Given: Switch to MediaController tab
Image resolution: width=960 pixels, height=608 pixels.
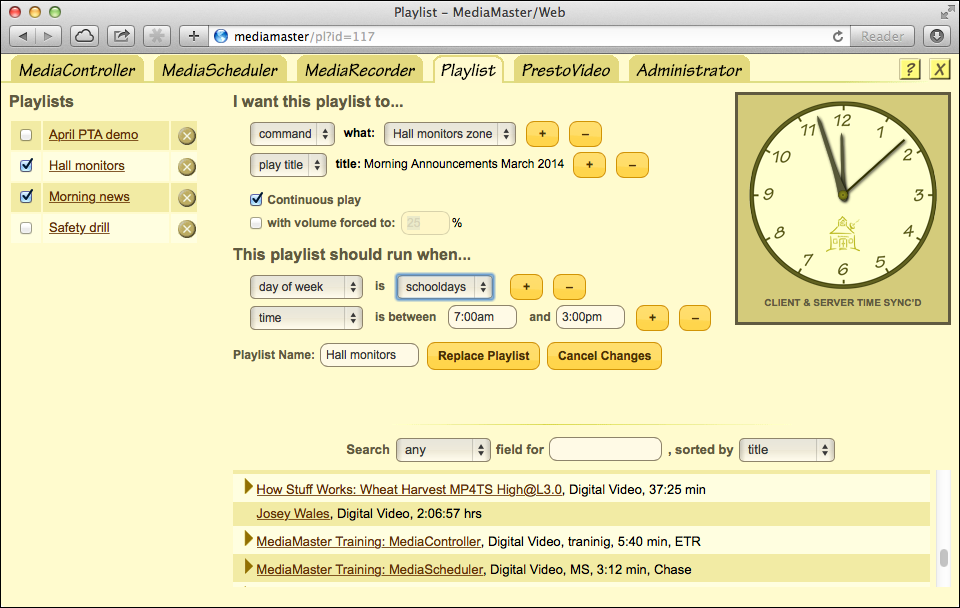Looking at the screenshot, I should click(77, 70).
